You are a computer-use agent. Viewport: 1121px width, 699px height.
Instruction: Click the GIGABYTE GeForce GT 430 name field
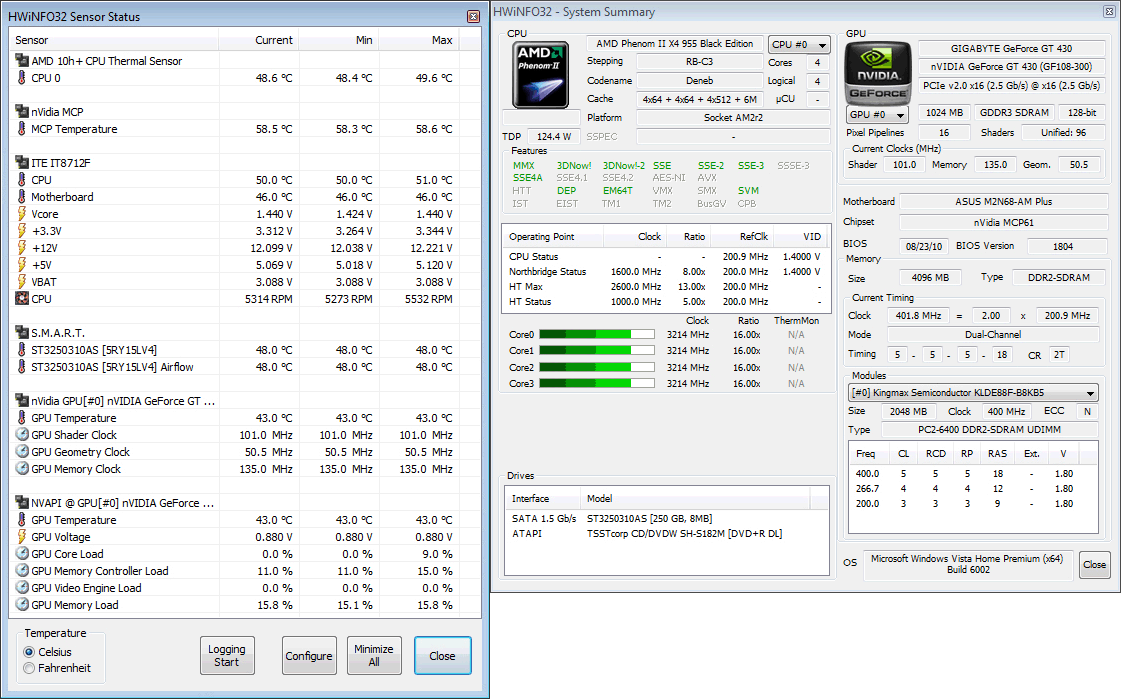(1012, 49)
